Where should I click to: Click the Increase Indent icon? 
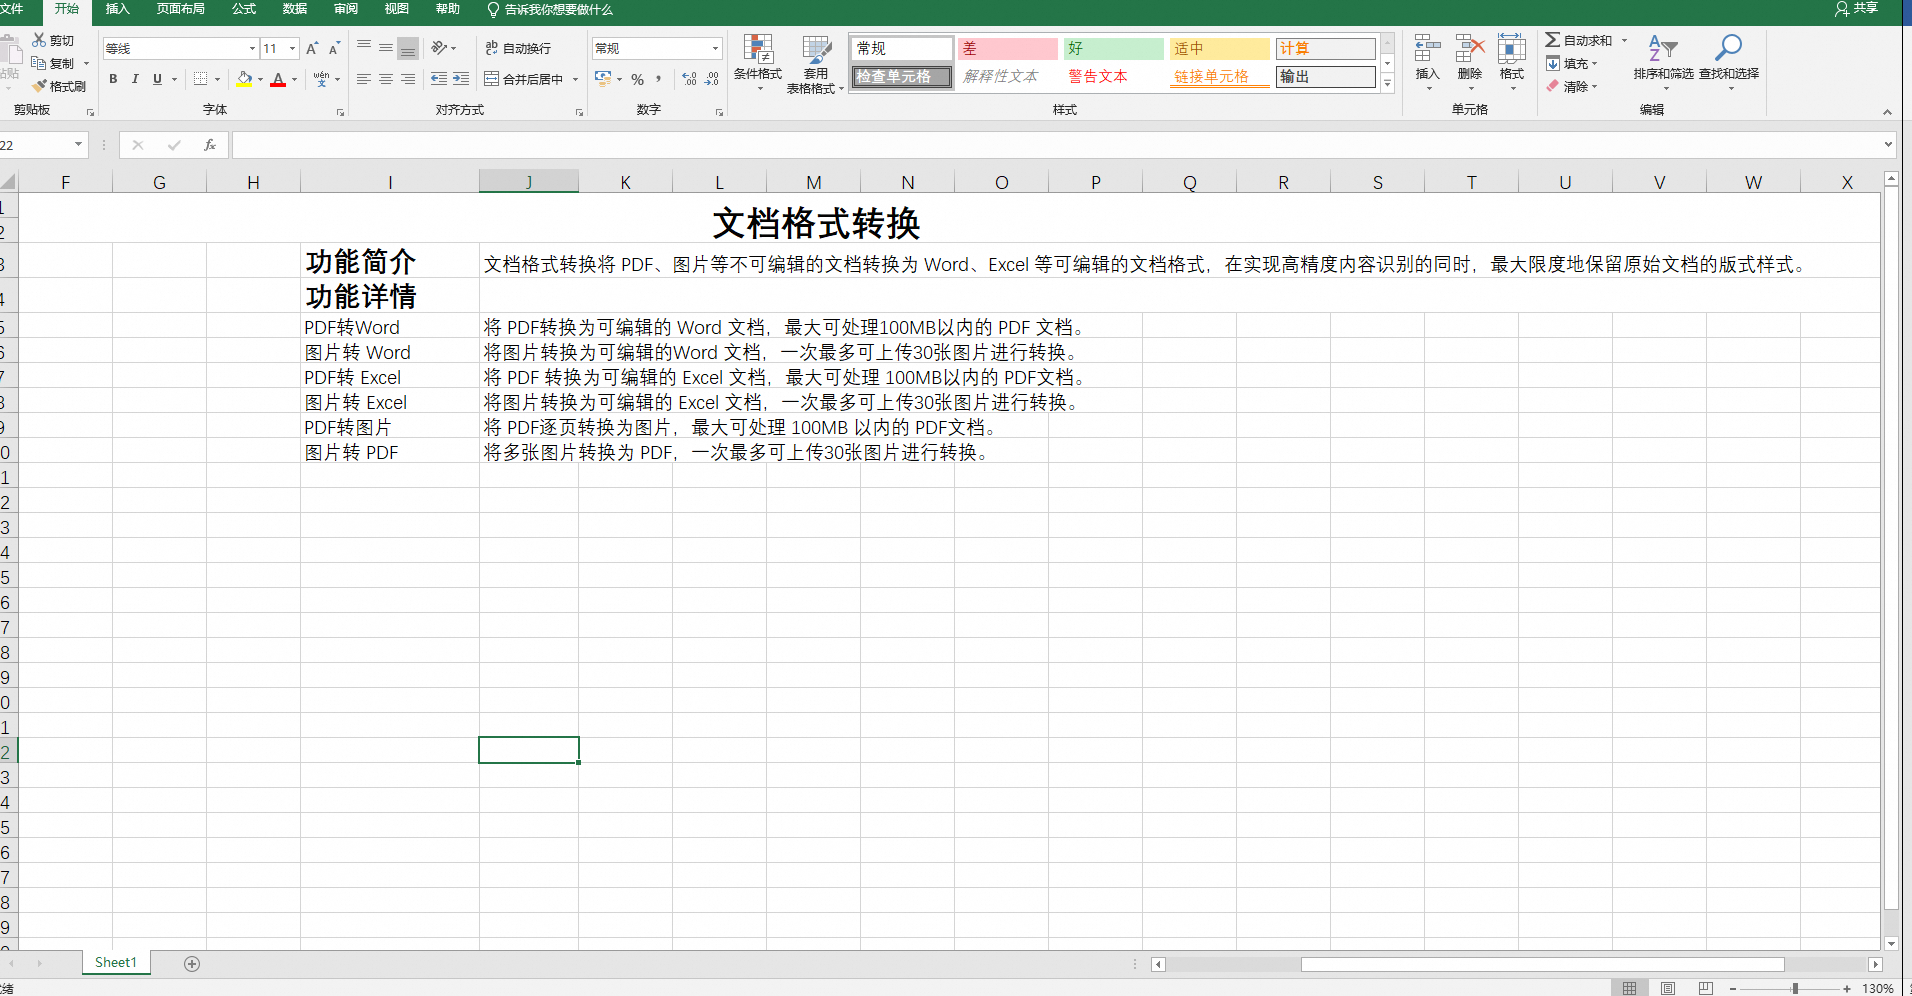pyautogui.click(x=461, y=79)
